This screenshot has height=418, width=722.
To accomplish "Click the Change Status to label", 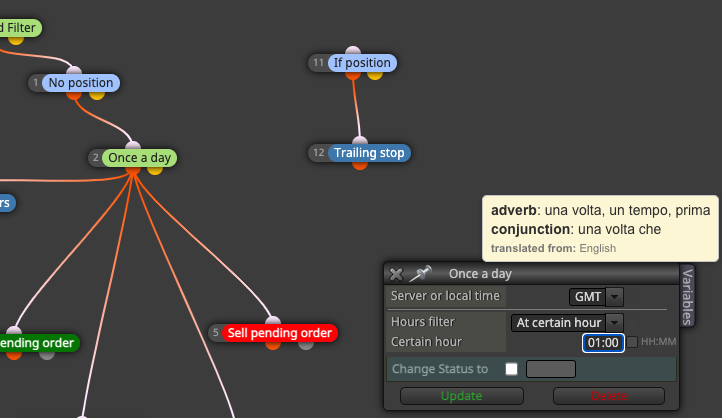I will pos(440,369).
